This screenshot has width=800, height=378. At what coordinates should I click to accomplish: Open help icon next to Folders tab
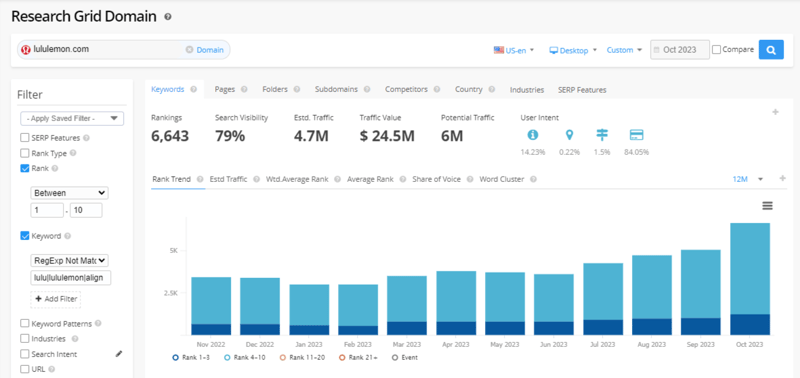[296, 89]
